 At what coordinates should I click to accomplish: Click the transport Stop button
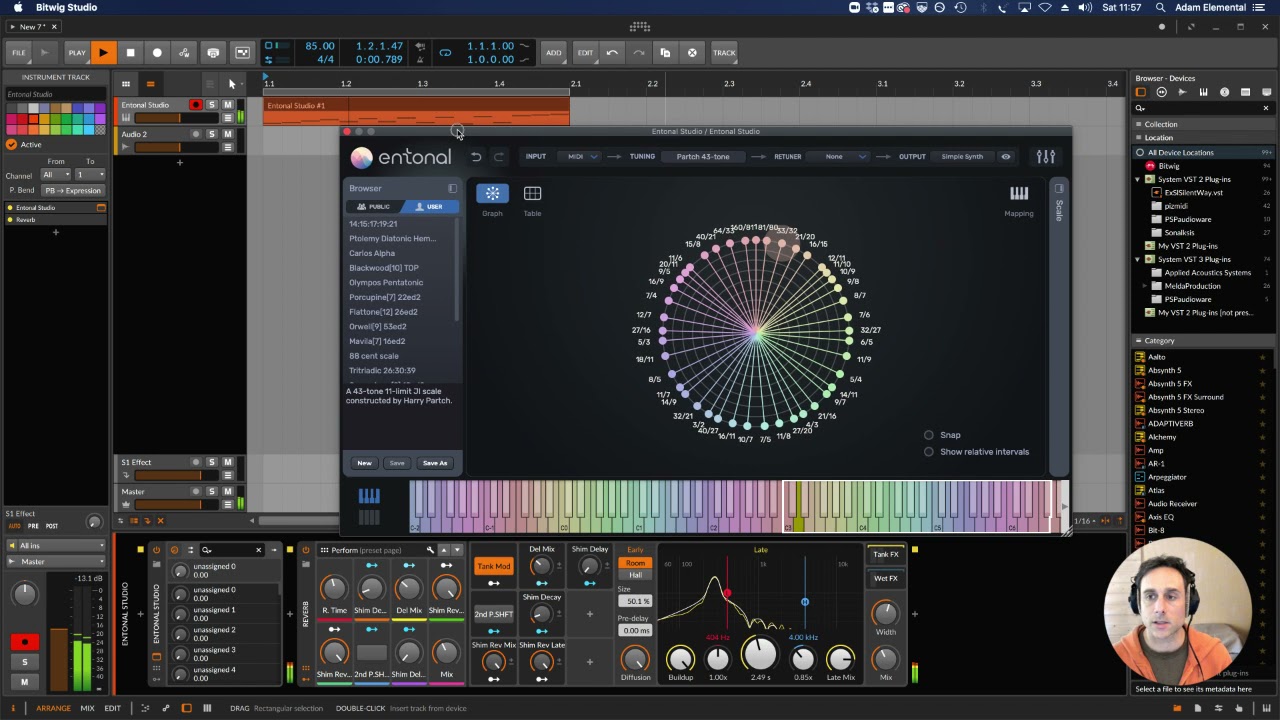130,53
